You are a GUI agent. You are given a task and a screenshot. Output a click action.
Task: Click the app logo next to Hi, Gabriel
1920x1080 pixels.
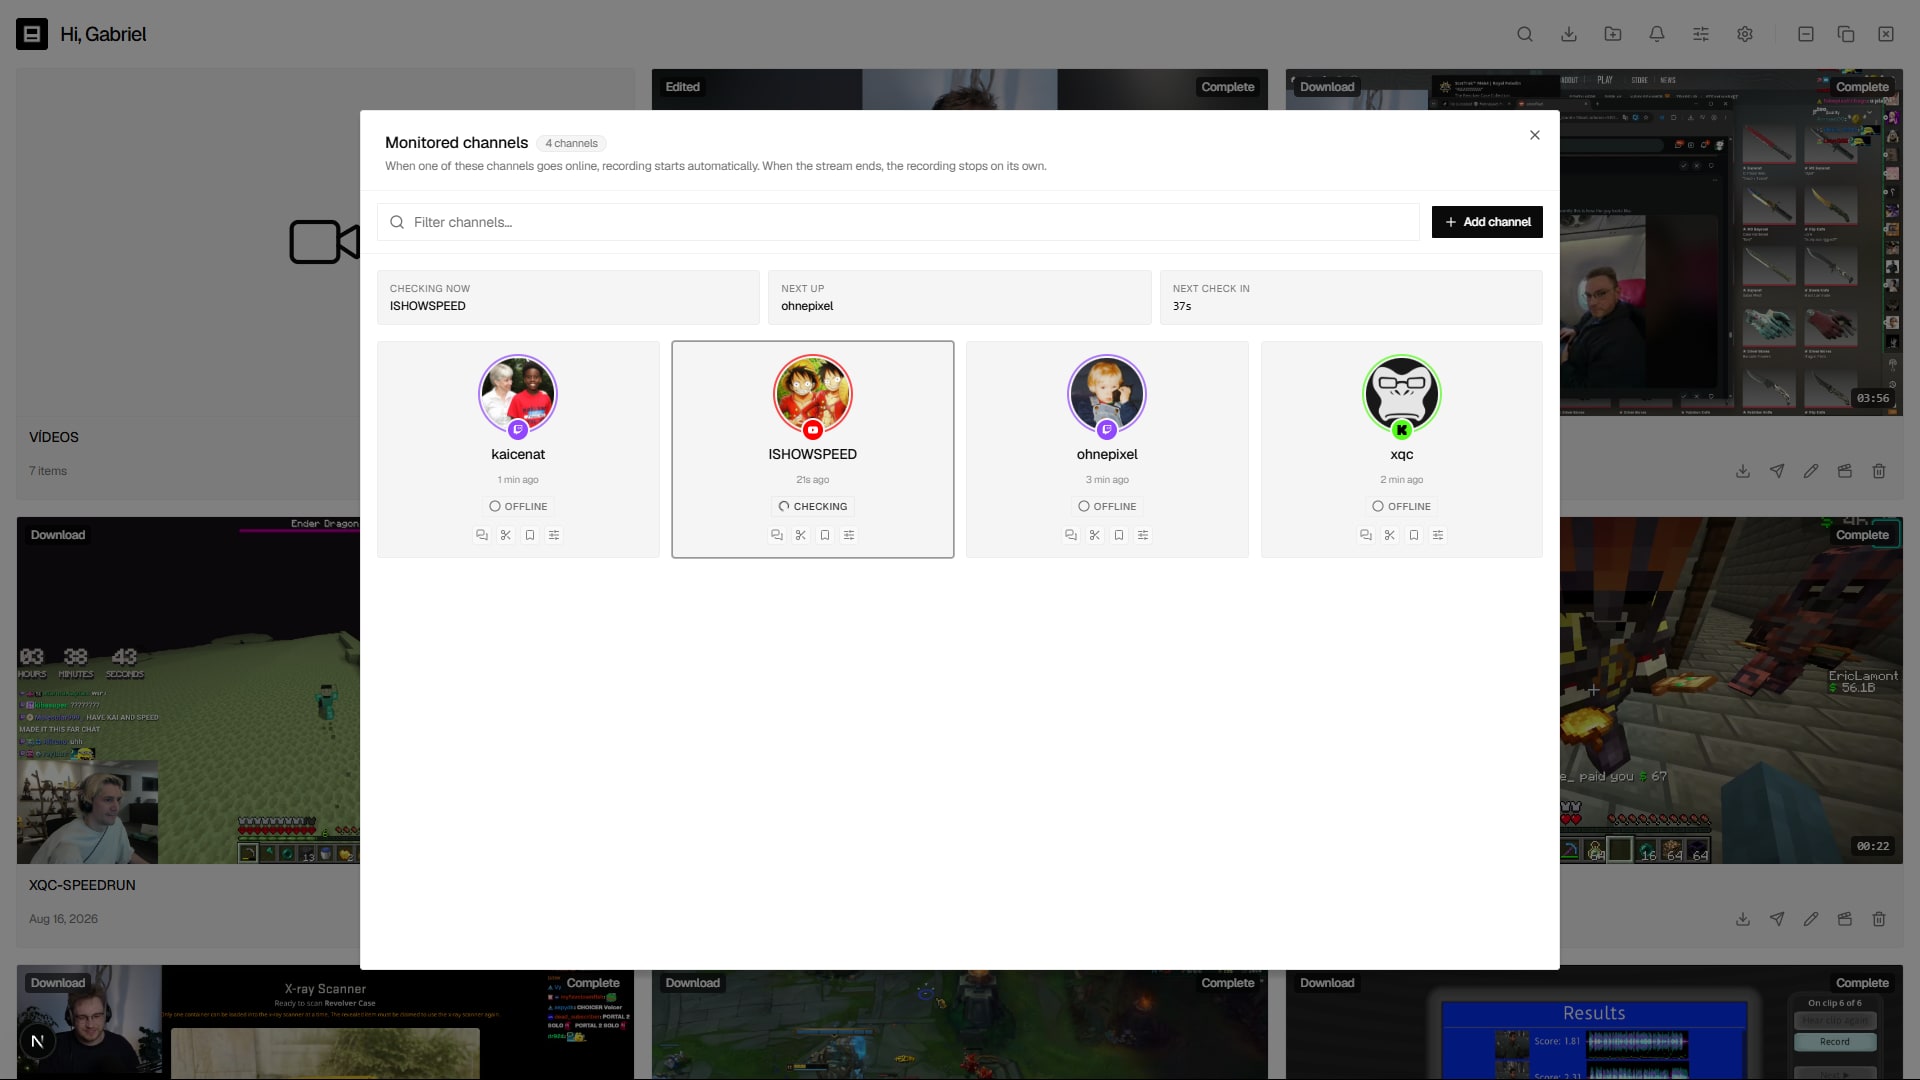click(x=32, y=34)
